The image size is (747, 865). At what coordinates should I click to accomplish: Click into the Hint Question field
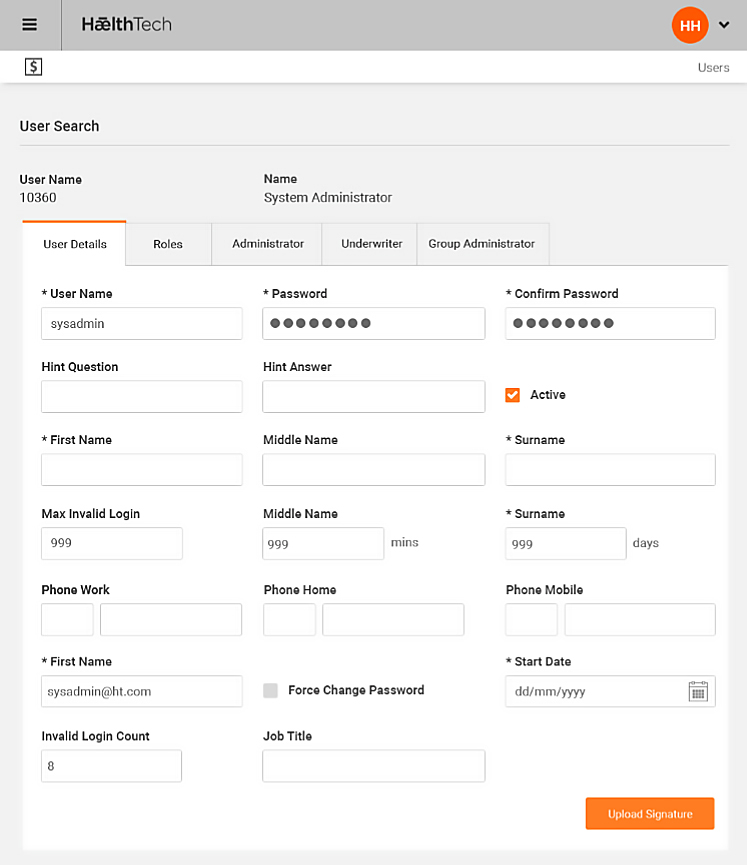pos(142,397)
